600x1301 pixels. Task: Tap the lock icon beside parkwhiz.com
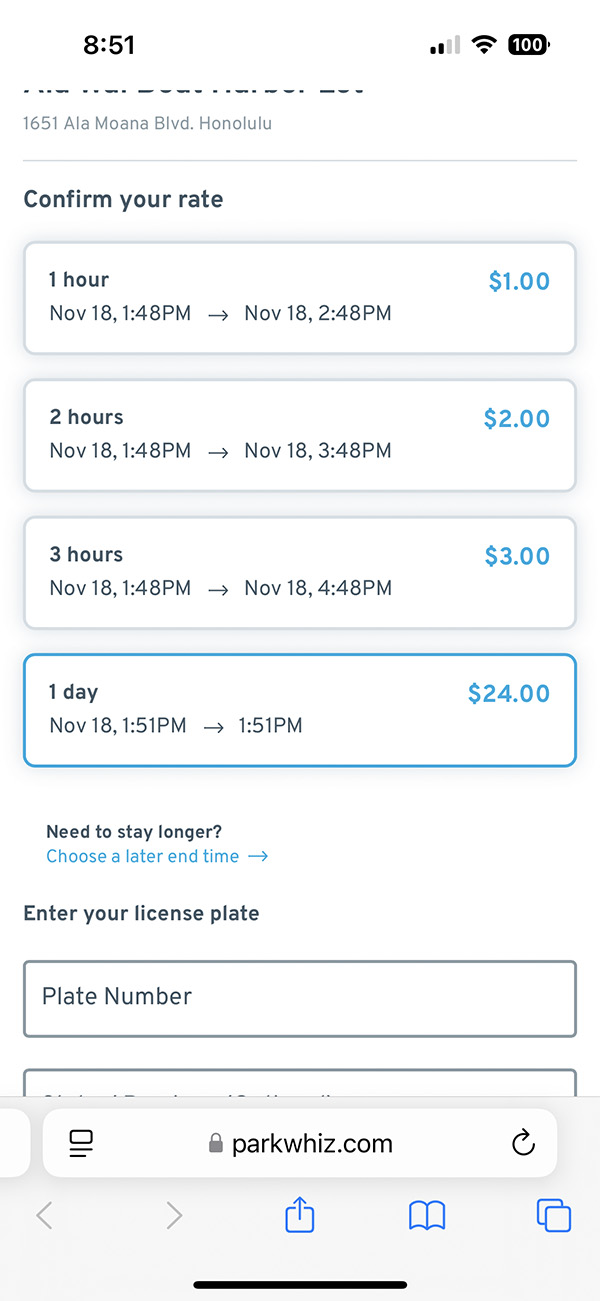[x=215, y=1144]
